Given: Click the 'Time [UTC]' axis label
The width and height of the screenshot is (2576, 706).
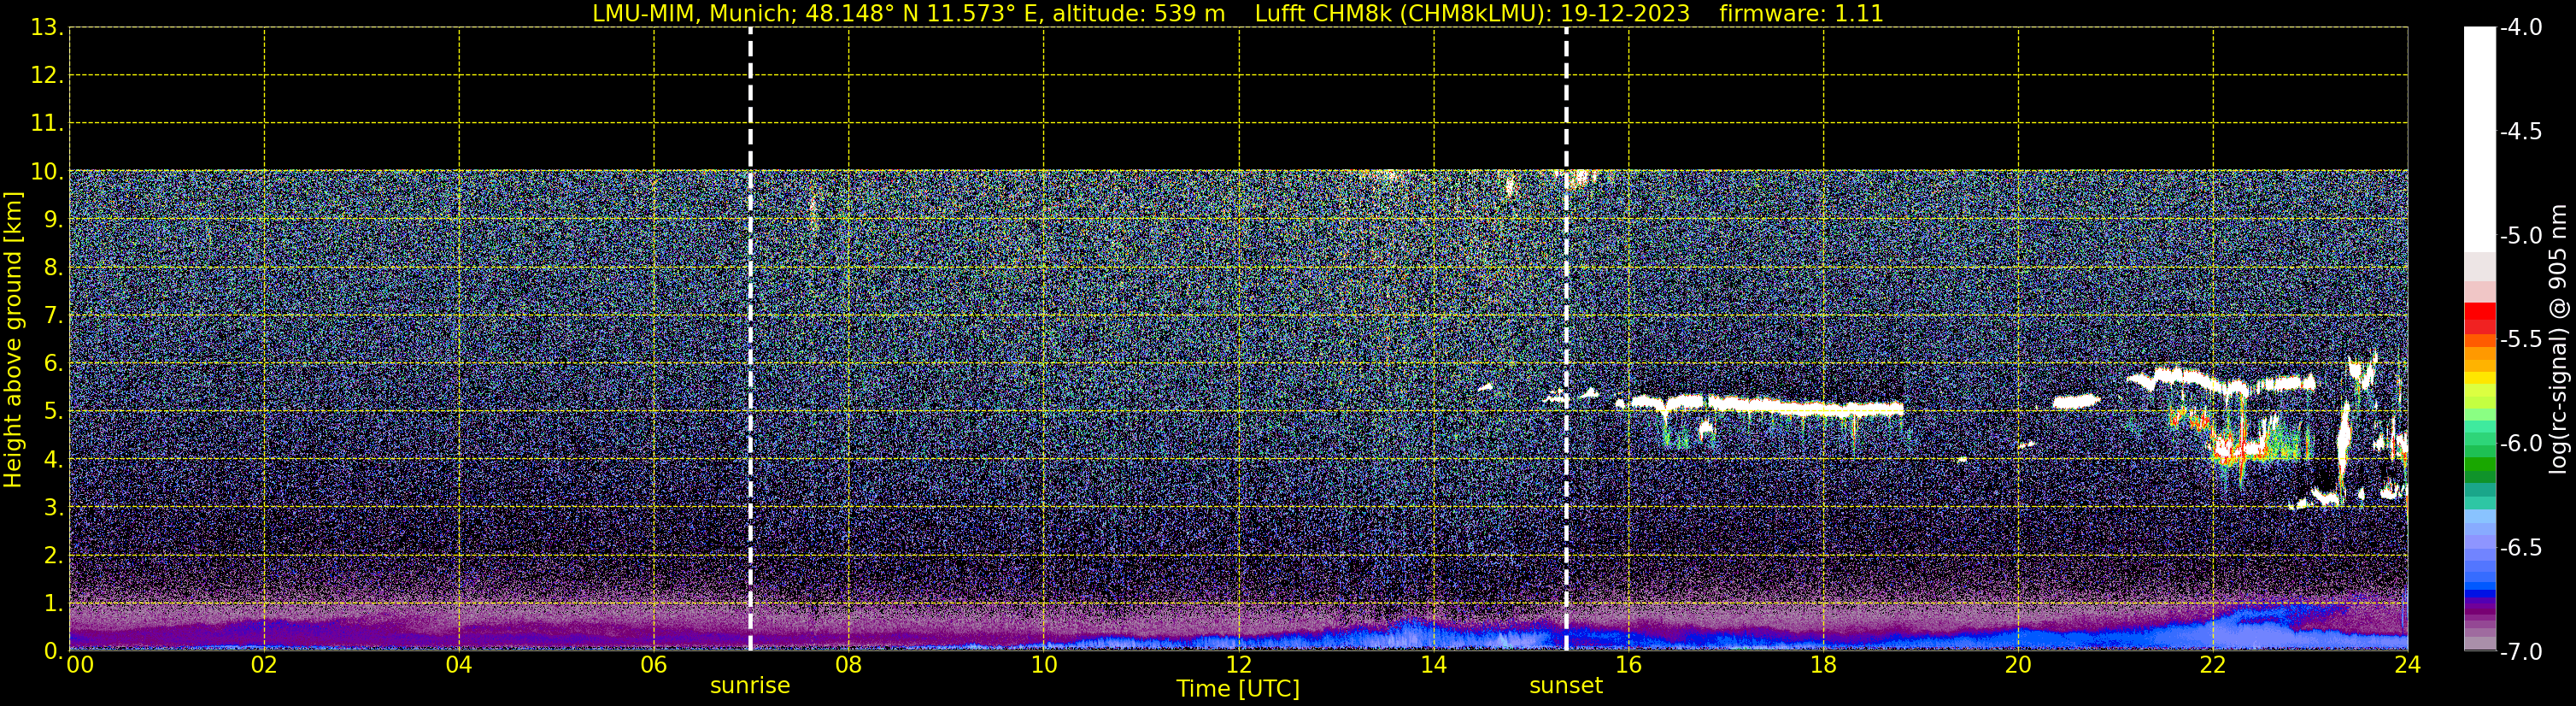Looking at the screenshot, I should 1238,689.
